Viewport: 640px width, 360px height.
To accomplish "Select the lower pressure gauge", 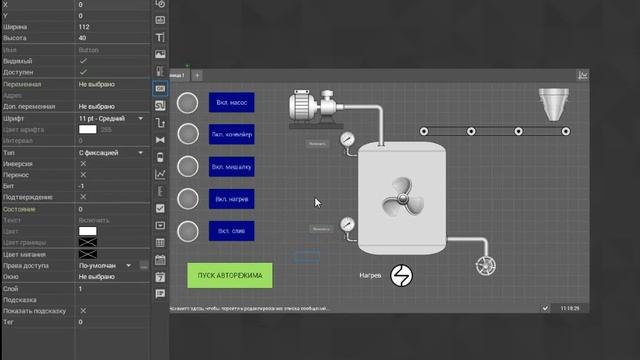I will [x=347, y=224].
